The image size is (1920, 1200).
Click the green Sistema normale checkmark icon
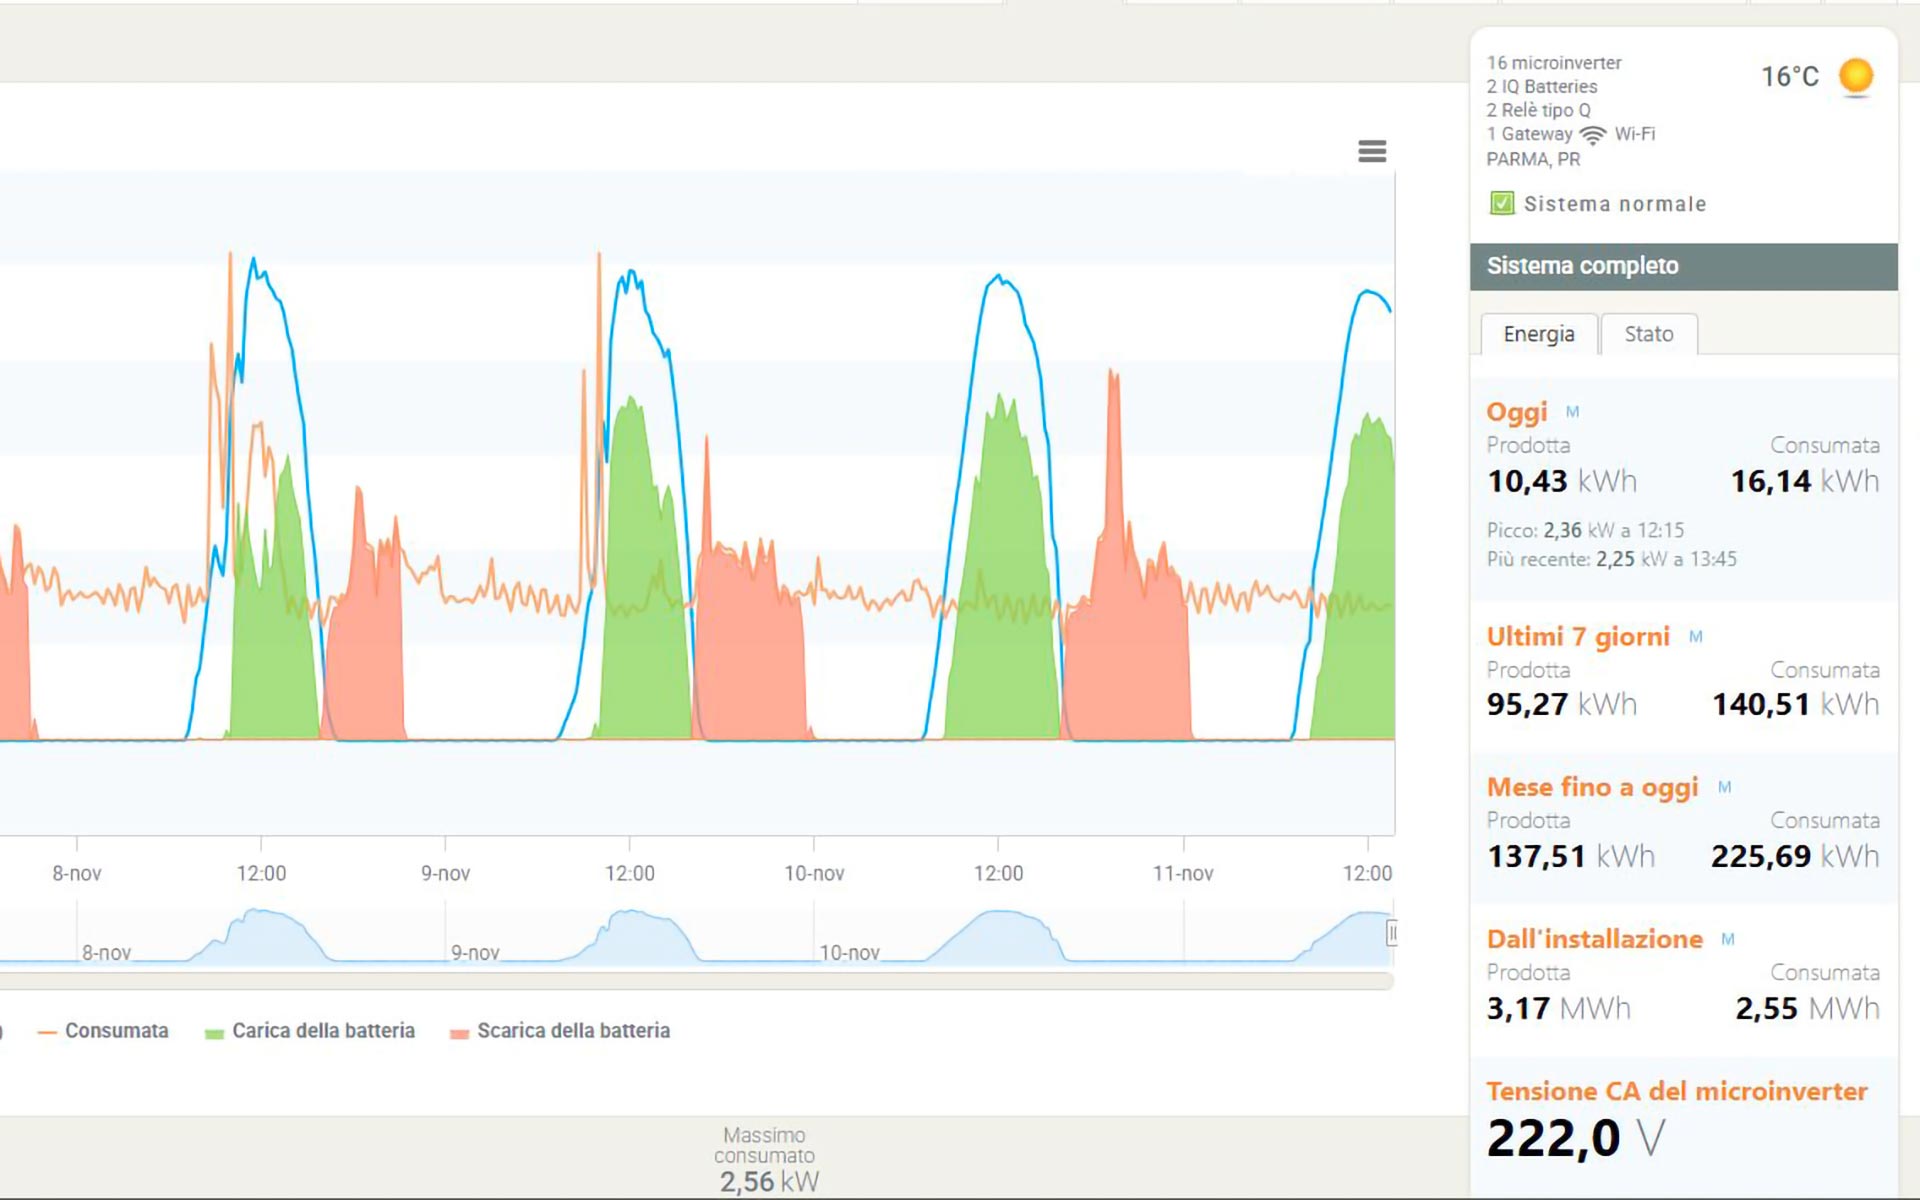1501,204
